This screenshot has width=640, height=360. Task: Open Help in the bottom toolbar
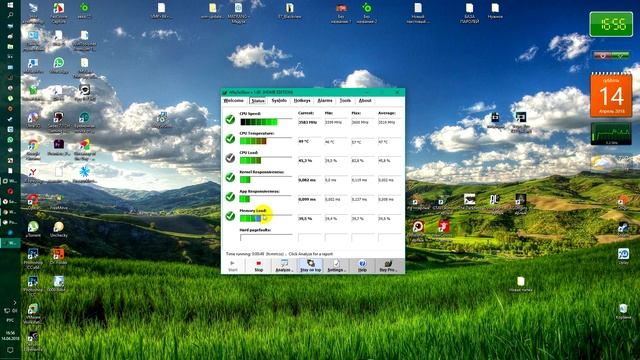point(362,266)
